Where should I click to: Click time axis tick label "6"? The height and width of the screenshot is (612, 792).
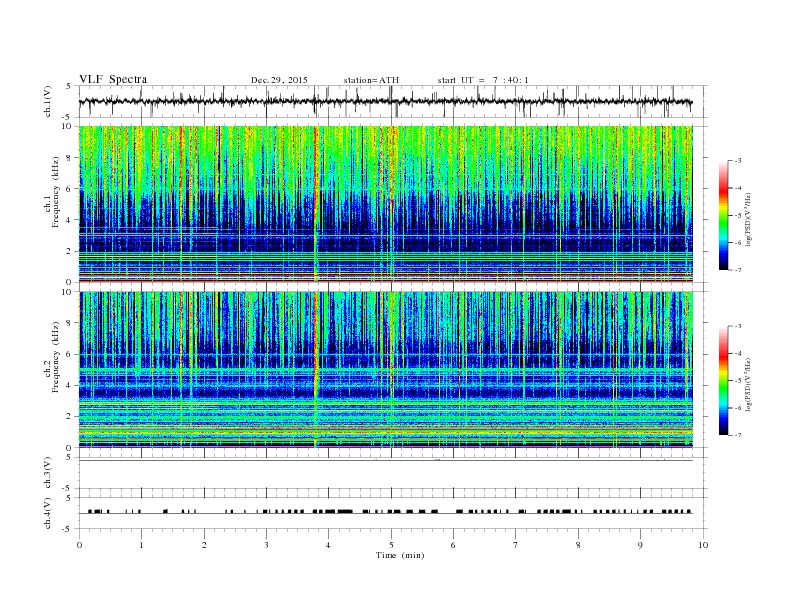coord(454,545)
